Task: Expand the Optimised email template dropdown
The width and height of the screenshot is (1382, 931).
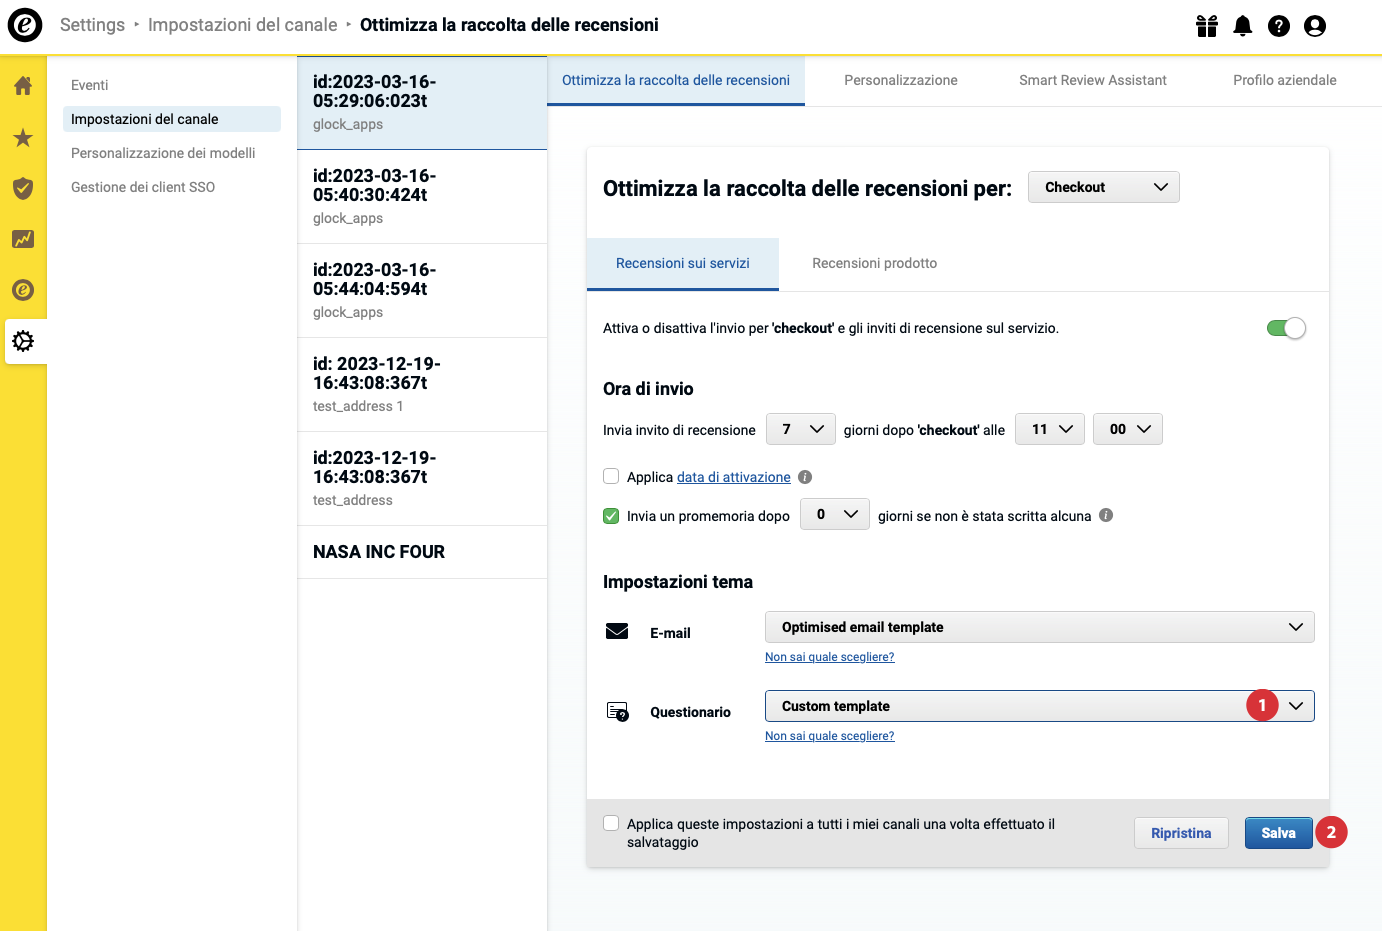Action: click(x=1039, y=627)
